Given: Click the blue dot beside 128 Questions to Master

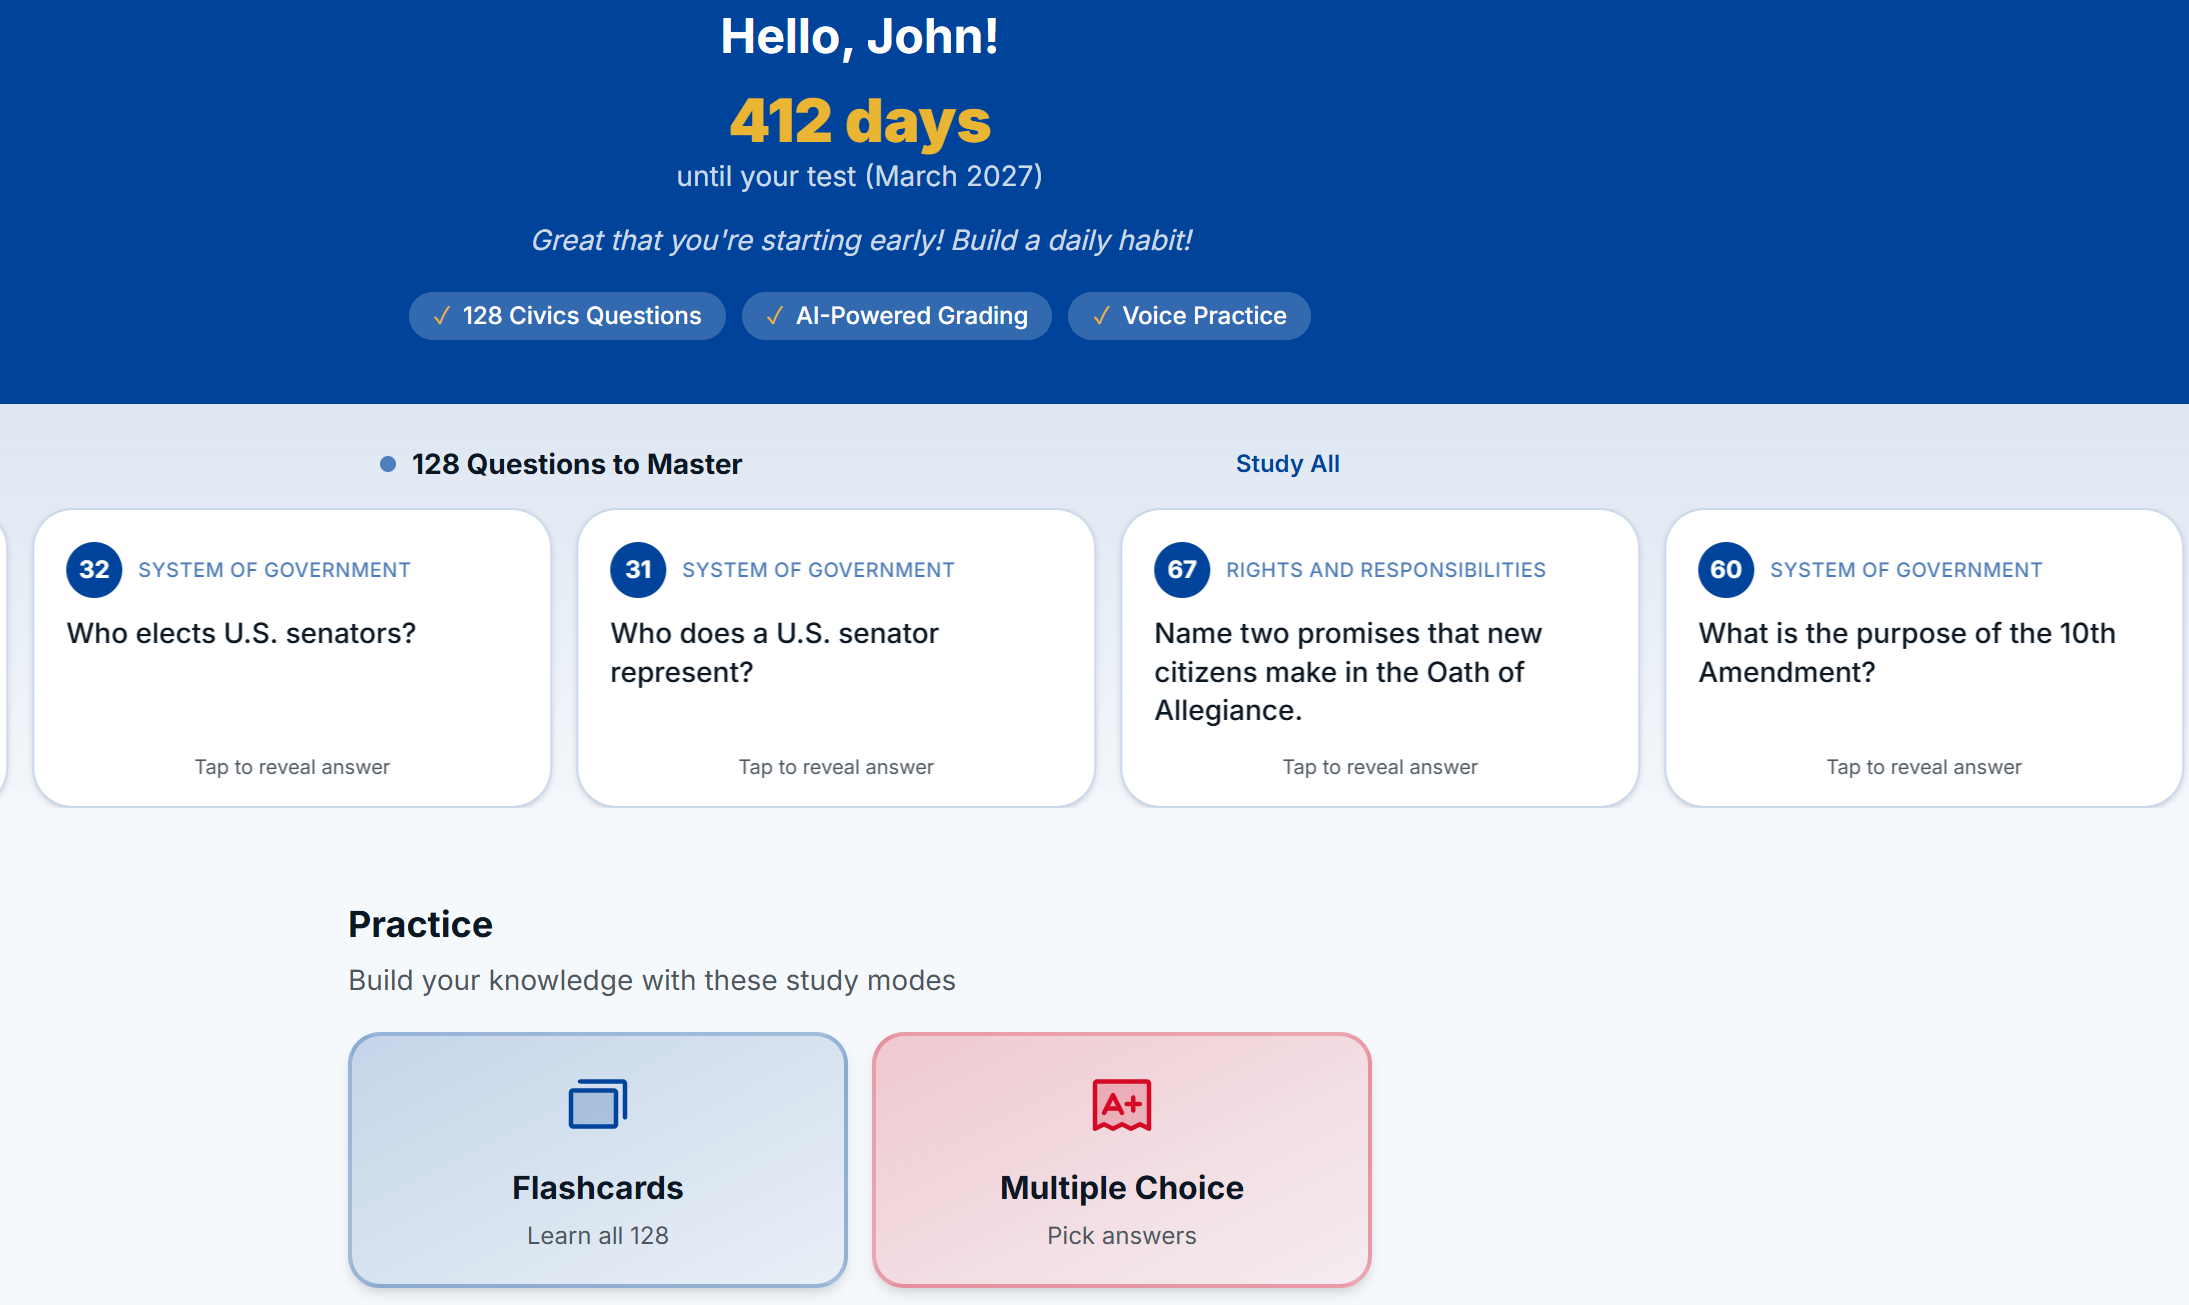Looking at the screenshot, I should 386,464.
